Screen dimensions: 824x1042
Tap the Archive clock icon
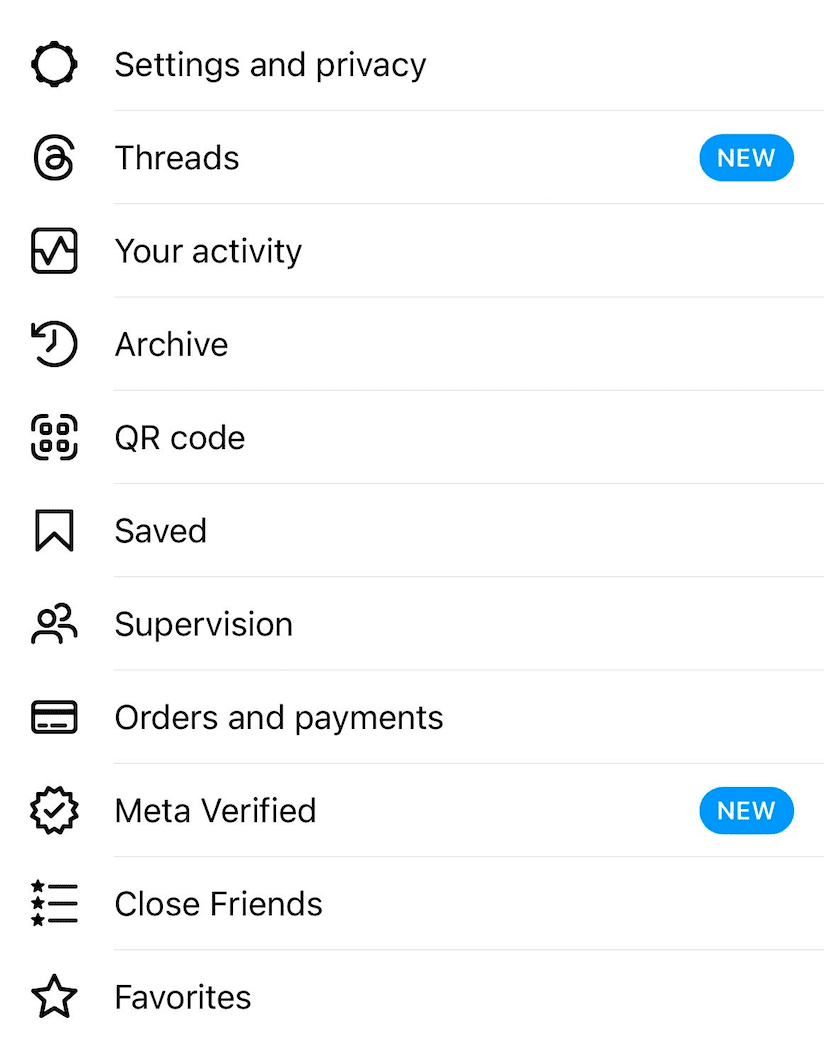tap(54, 344)
